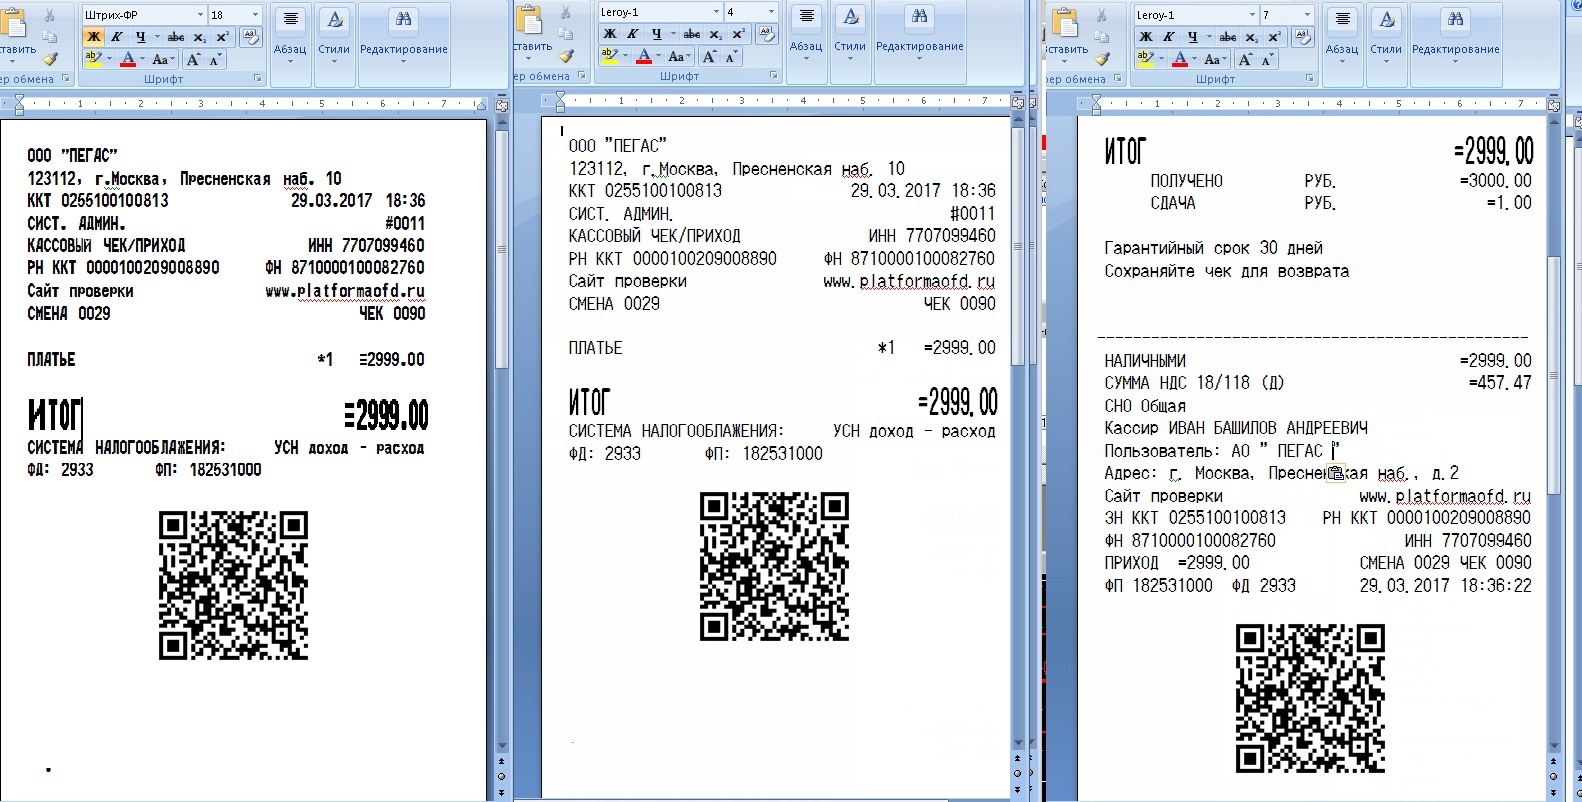1582x802 pixels.
Task: Expand highlight color arrow in right window
Action: (1161, 60)
